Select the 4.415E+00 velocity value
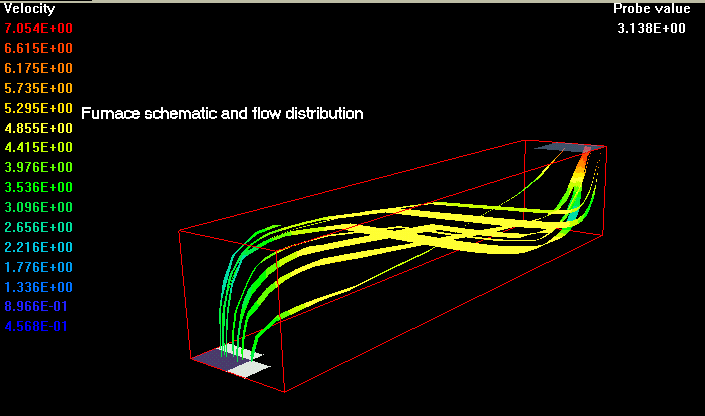Viewport: 705px width, 416px height. pos(38,148)
